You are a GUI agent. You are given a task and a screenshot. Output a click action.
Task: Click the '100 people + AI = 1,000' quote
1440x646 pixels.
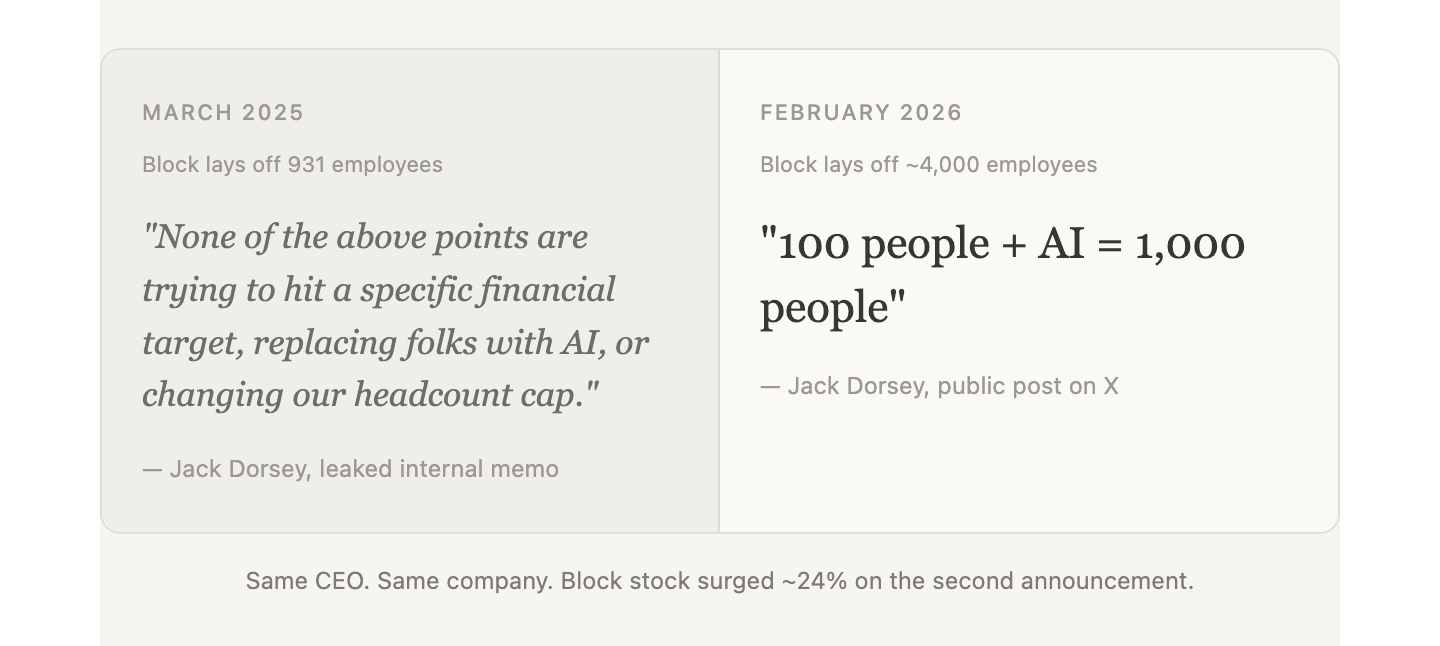coord(1002,245)
